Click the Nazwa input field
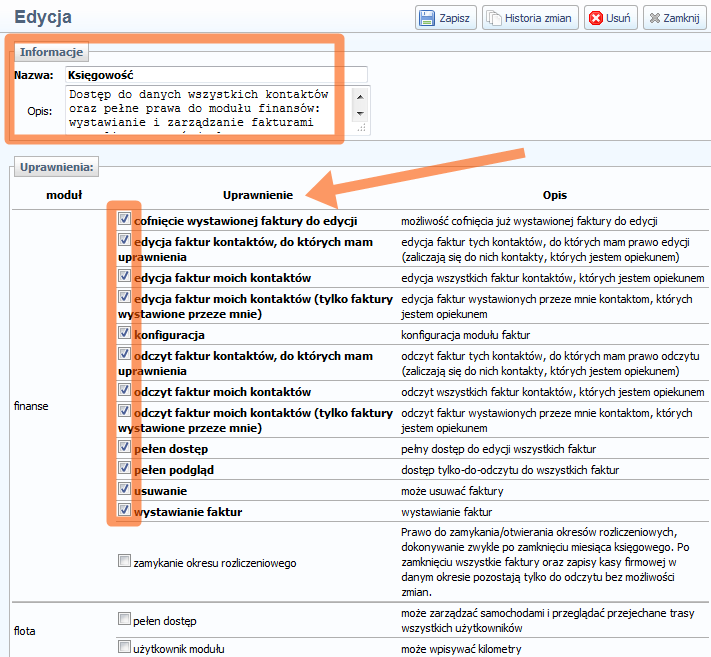 (215, 75)
